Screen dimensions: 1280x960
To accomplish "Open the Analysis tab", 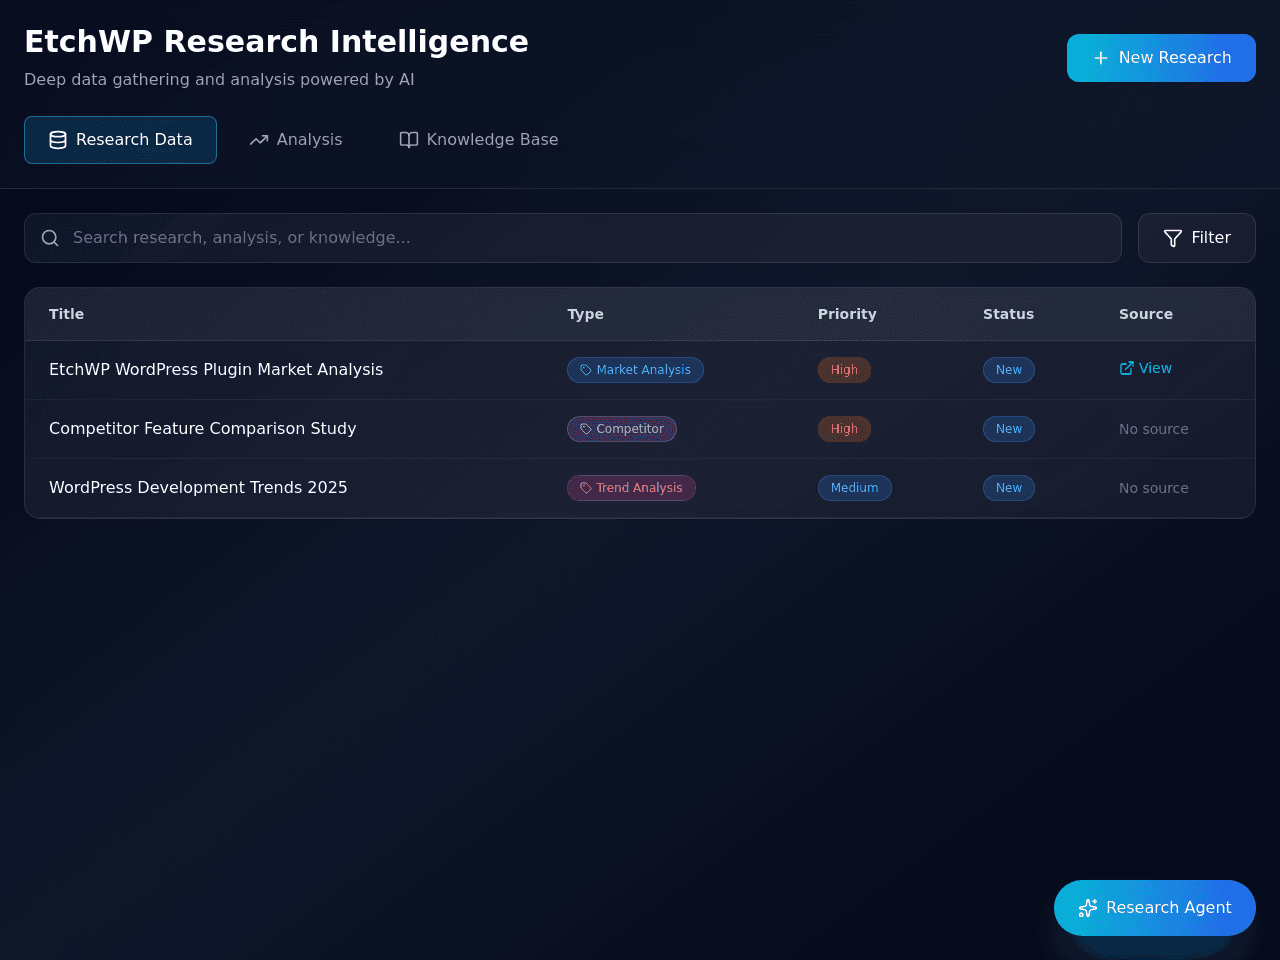I will click(x=296, y=140).
